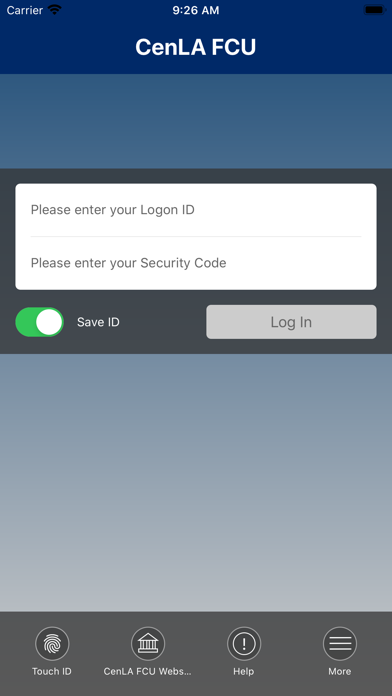Toggle the Save ID switch off
The width and height of the screenshot is (392, 696).
click(x=40, y=322)
